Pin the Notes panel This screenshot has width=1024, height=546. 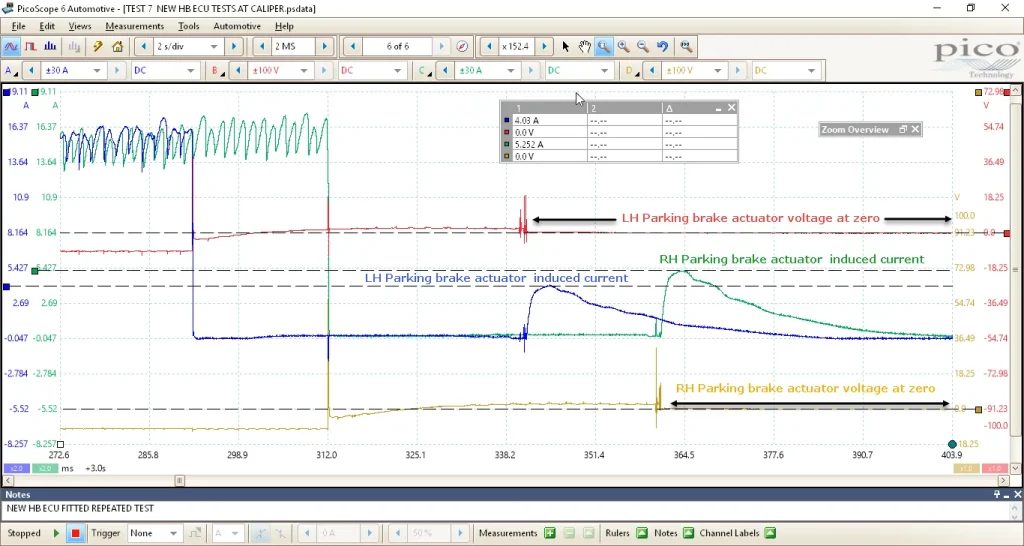(998, 494)
